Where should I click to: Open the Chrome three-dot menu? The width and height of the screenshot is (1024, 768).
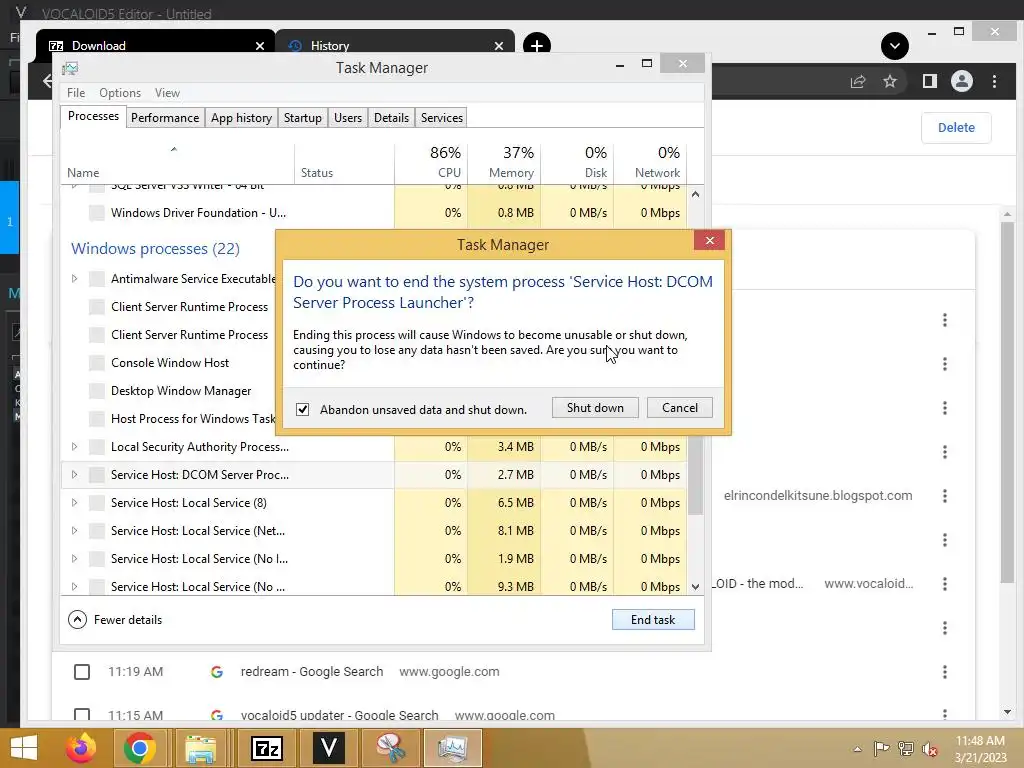(x=994, y=82)
